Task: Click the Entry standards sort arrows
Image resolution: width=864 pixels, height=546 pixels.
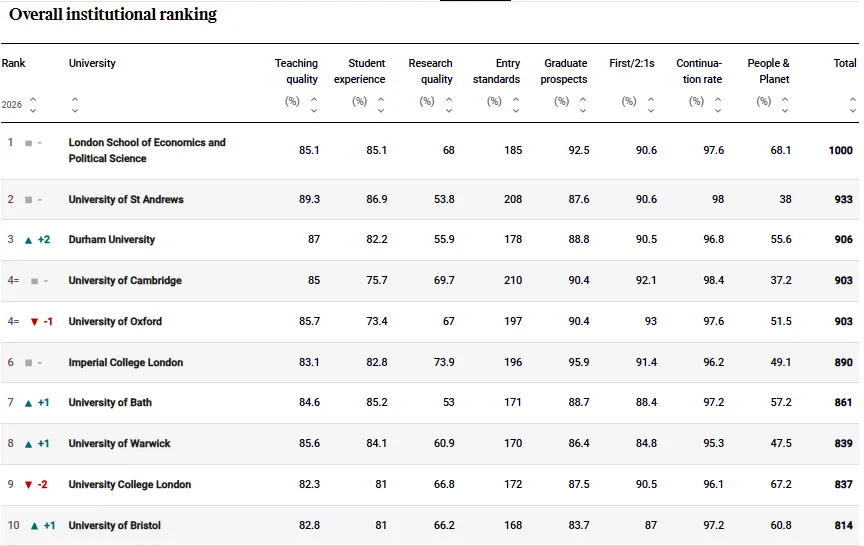Action: (516, 104)
